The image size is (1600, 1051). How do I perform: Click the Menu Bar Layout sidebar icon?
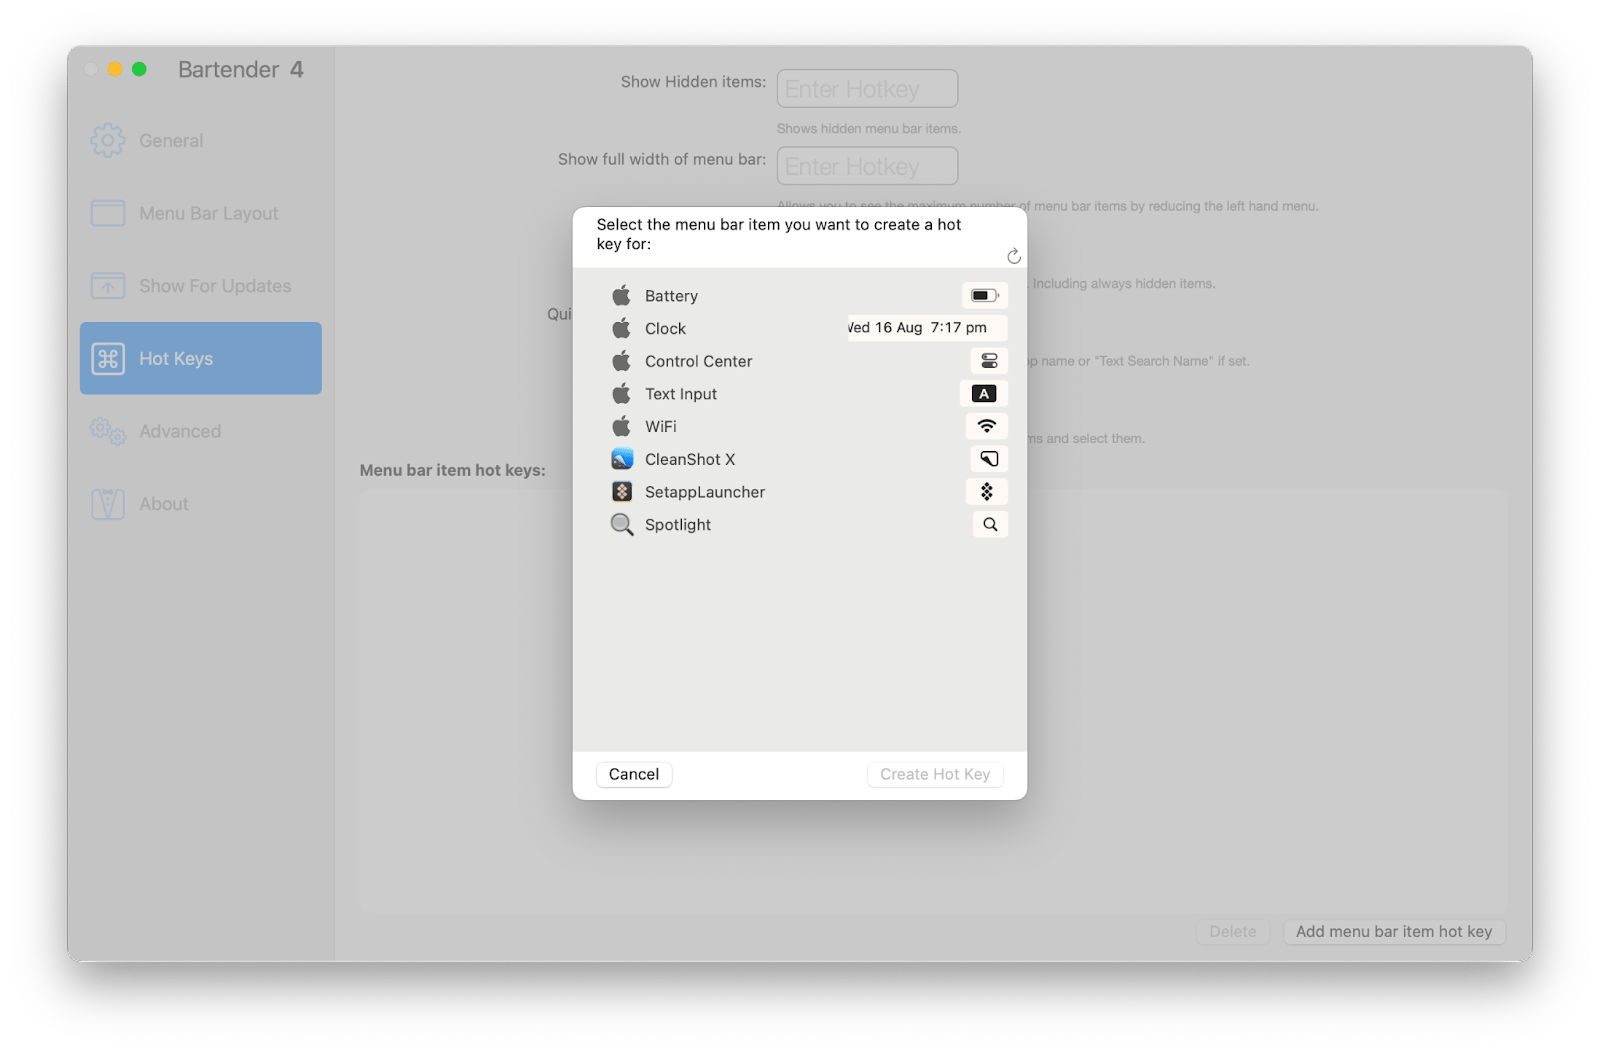click(x=108, y=213)
